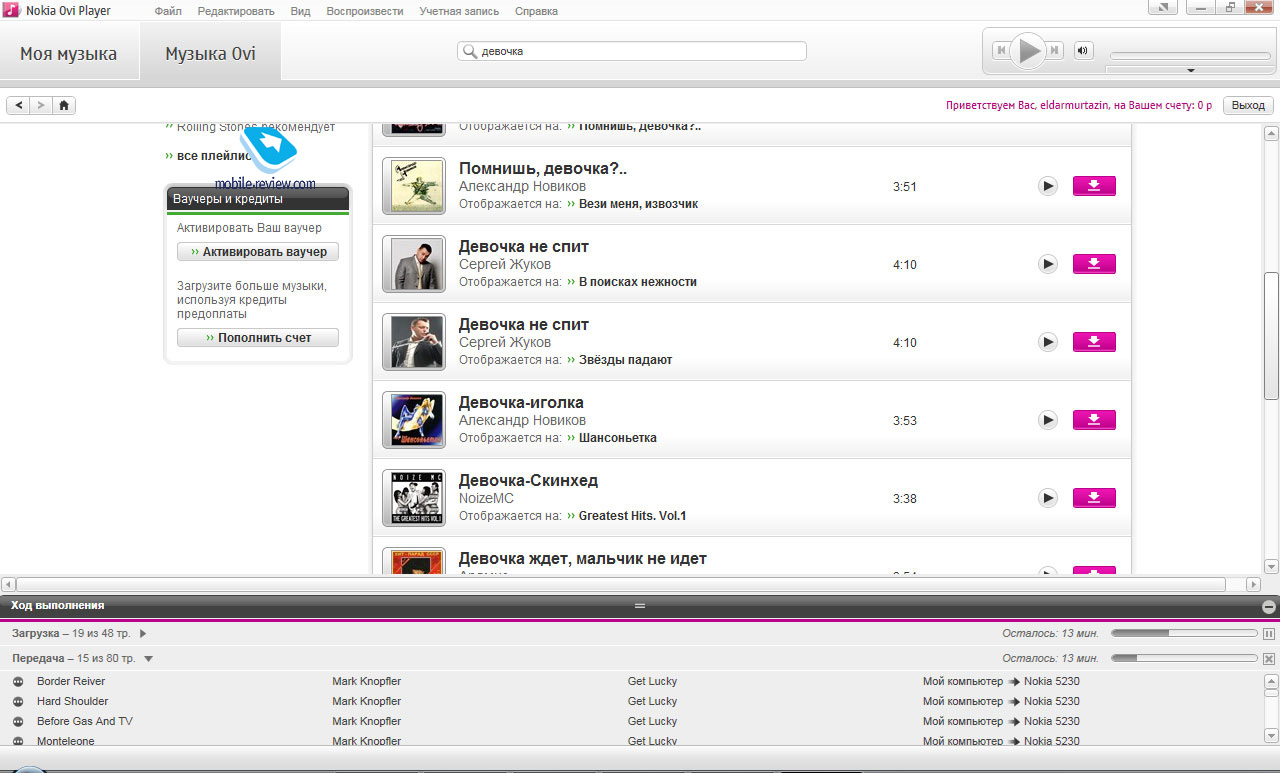Download Девочка-Скинхед by NoizeMC

click(1094, 498)
